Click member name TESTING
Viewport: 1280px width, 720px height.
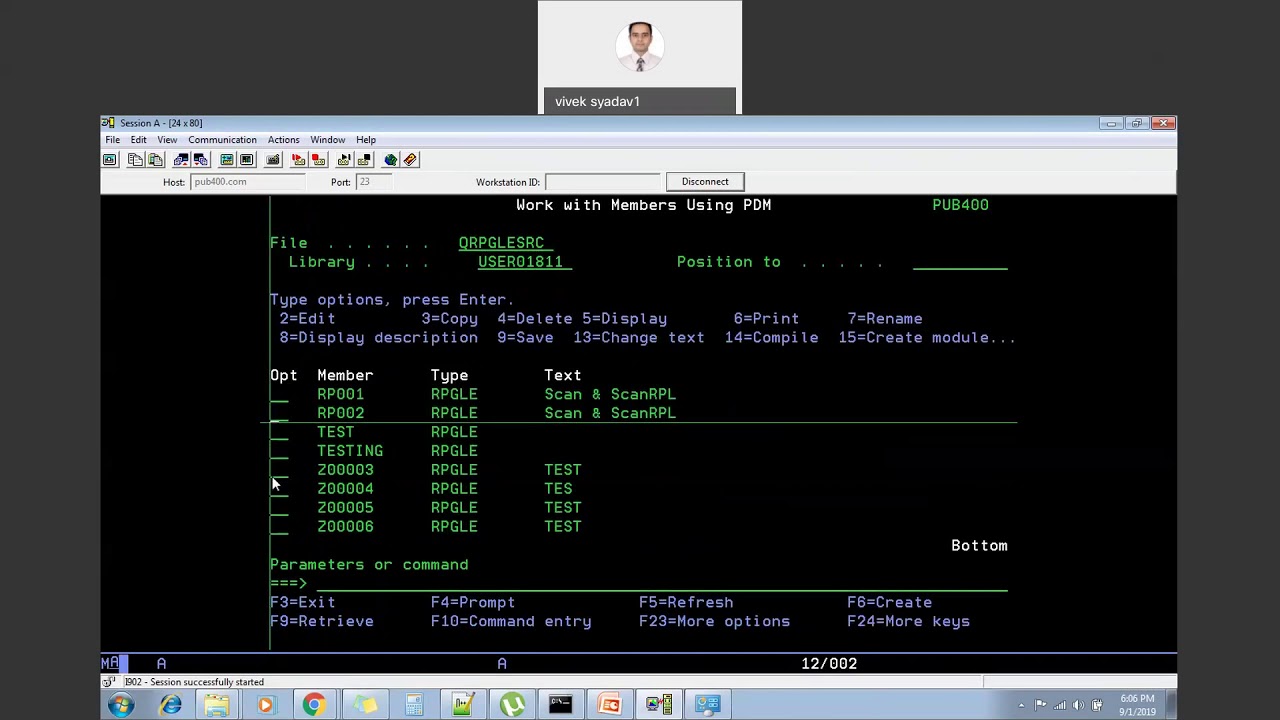350,451
